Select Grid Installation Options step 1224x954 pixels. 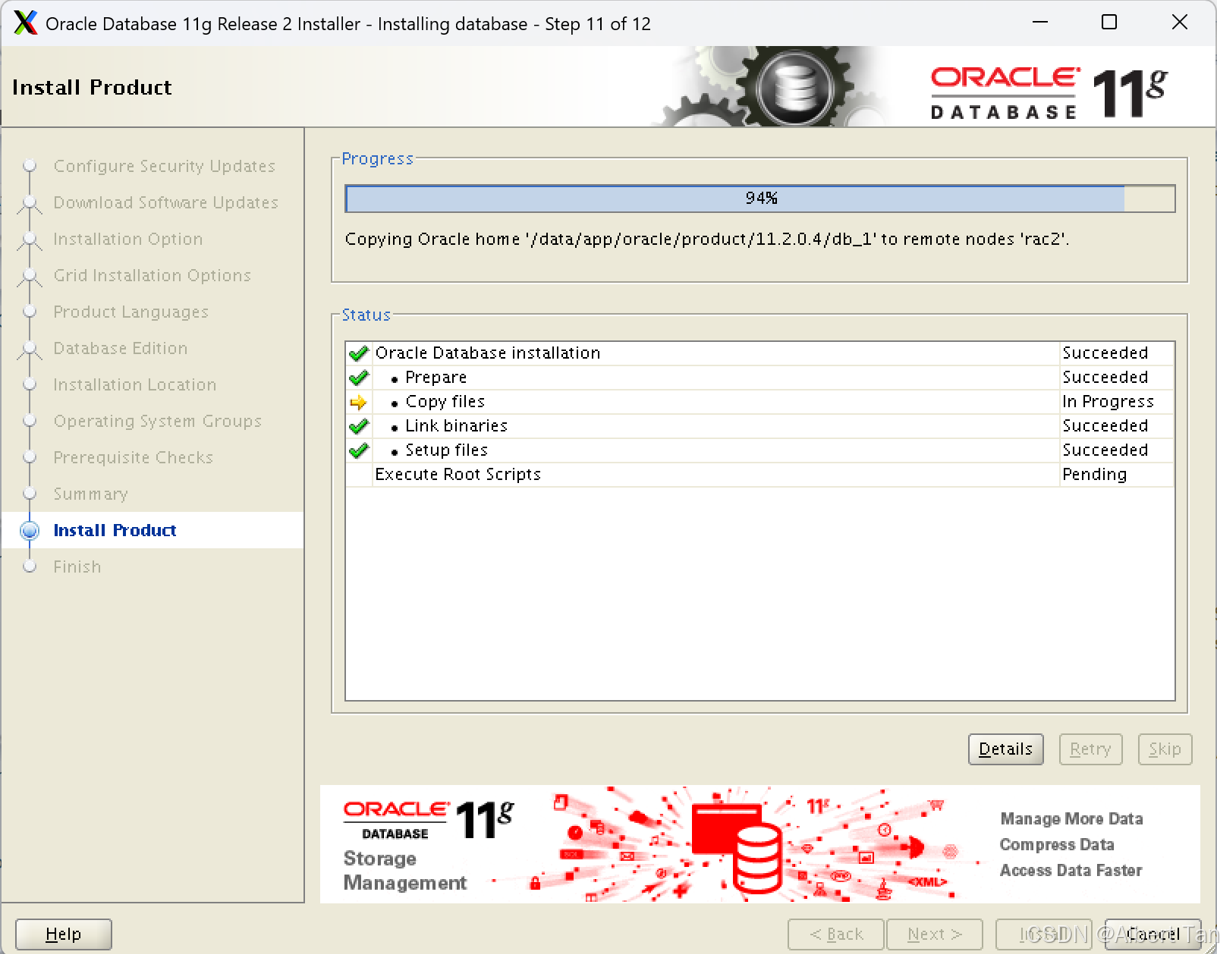tap(152, 276)
